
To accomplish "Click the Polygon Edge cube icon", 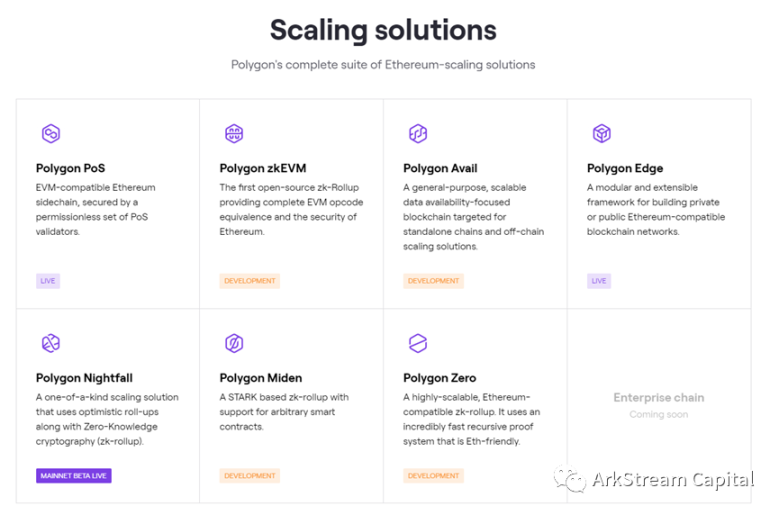I will 601,133.
